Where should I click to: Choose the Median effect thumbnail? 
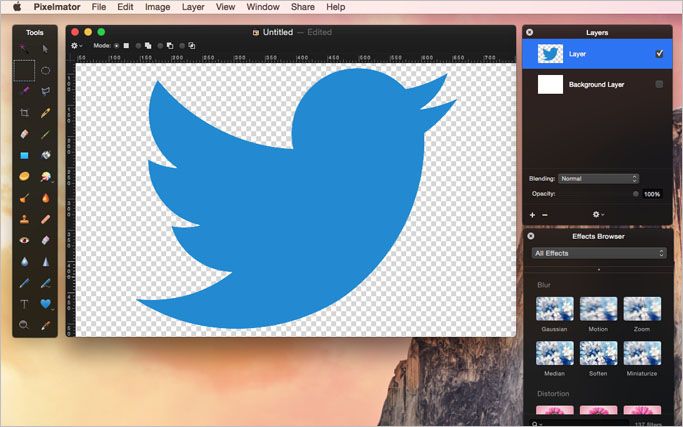(x=555, y=353)
